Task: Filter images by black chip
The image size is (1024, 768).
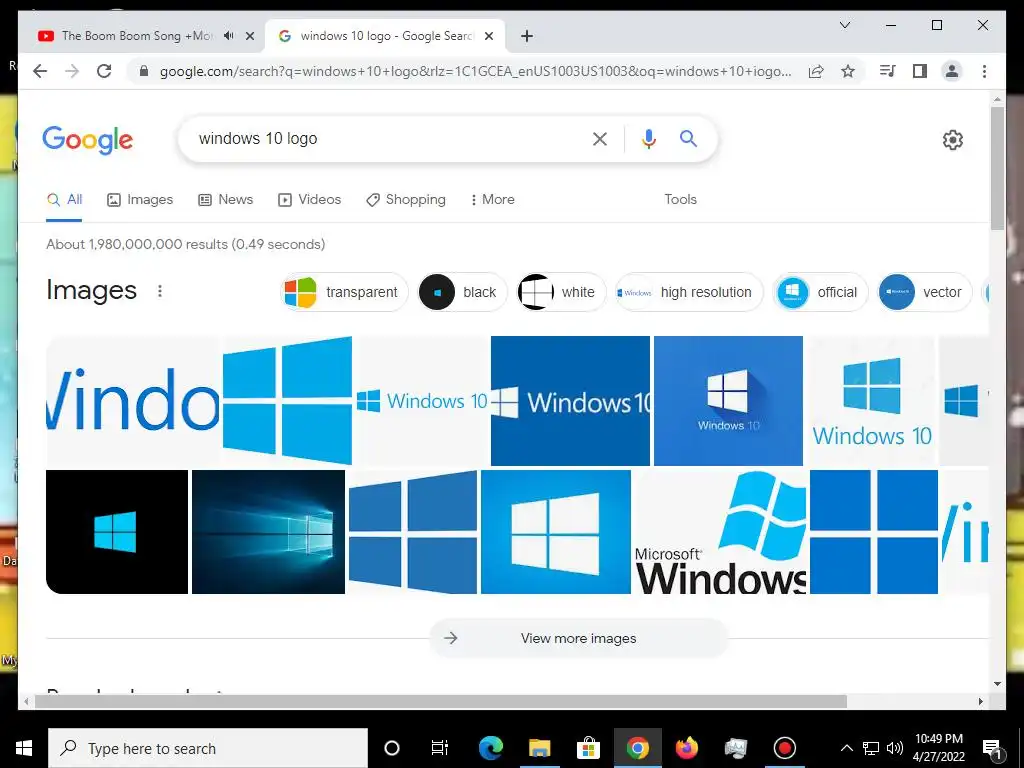Action: 462,292
